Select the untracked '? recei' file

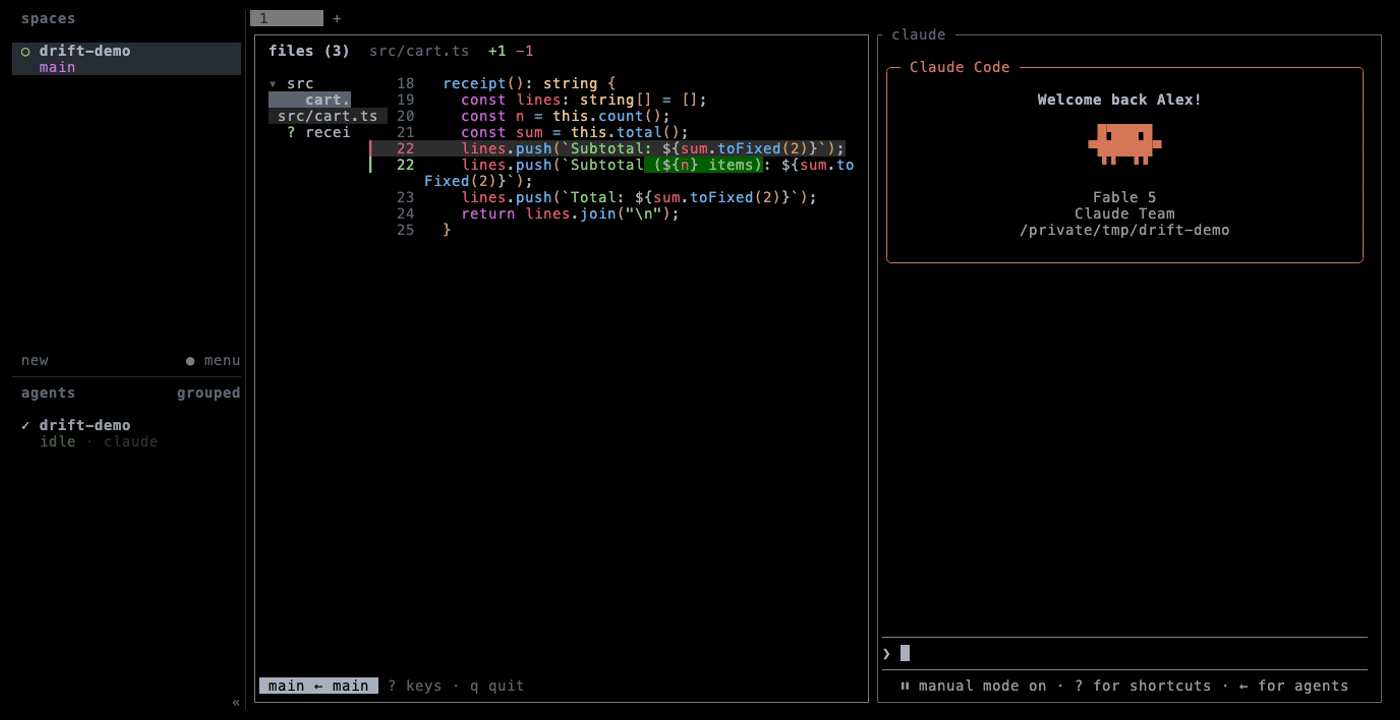[318, 132]
